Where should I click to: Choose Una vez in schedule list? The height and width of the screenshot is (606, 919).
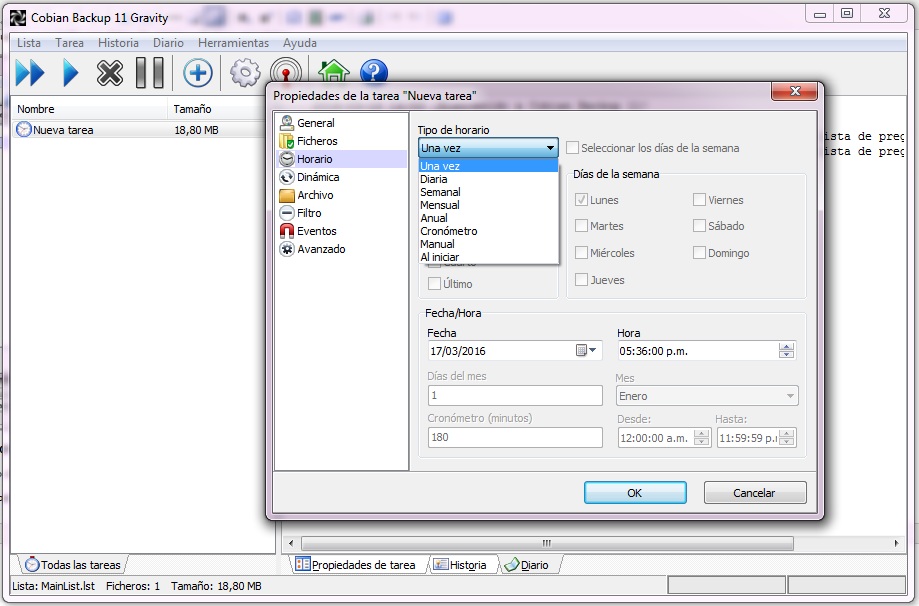tap(488, 166)
